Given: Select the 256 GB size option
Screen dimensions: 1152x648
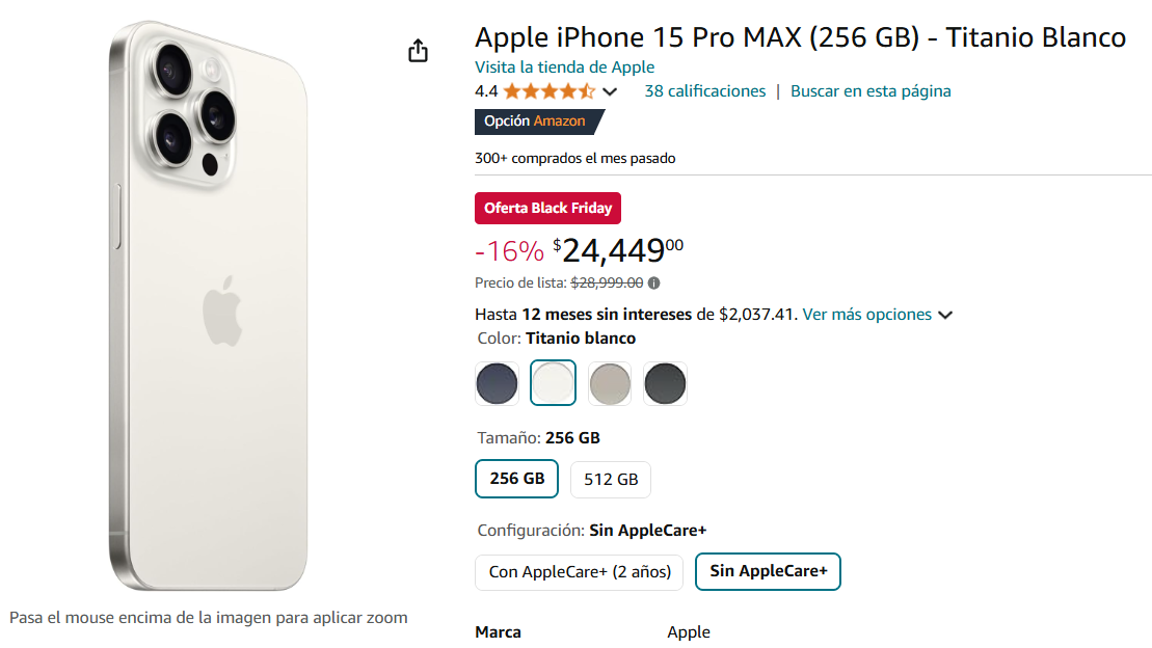Looking at the screenshot, I should pyautogui.click(x=516, y=478).
